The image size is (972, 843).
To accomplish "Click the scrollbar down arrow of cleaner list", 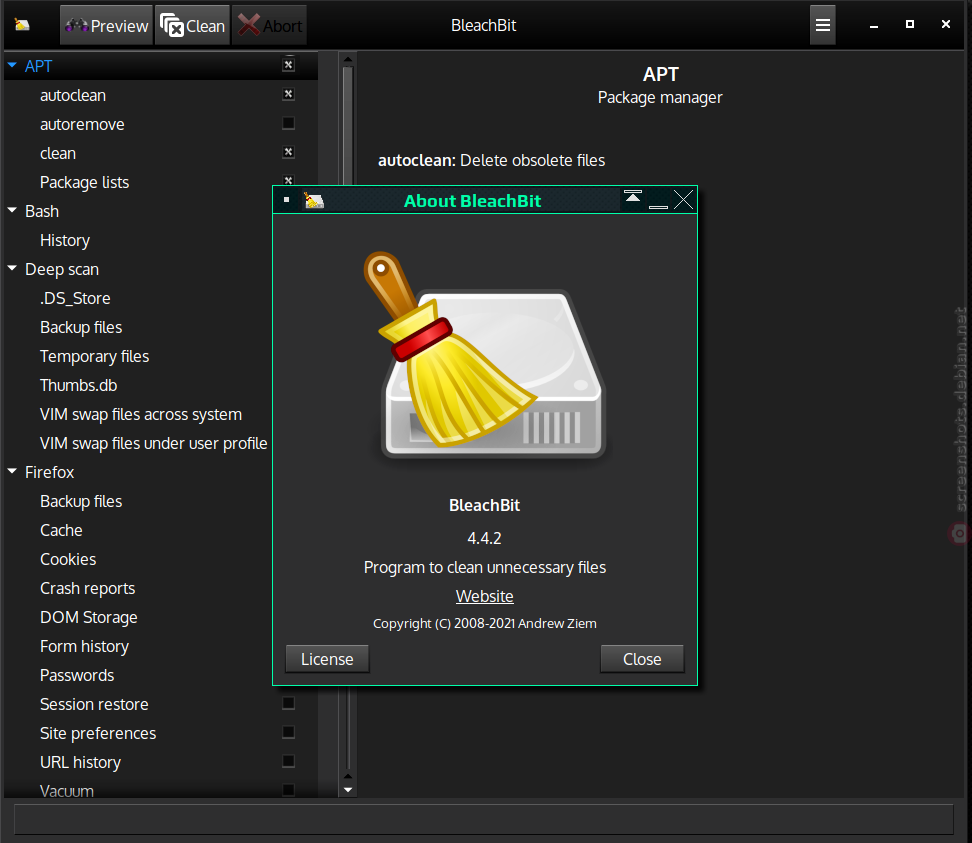I will click(x=348, y=790).
